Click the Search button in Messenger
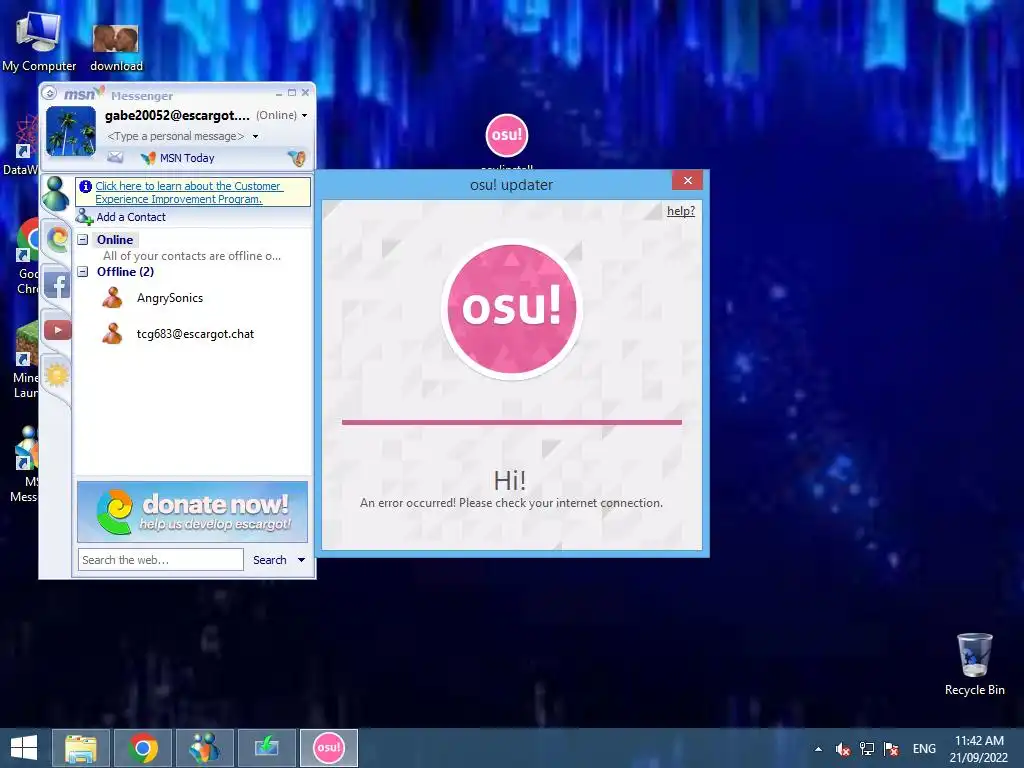Screen dimensions: 1024x768 [270, 560]
